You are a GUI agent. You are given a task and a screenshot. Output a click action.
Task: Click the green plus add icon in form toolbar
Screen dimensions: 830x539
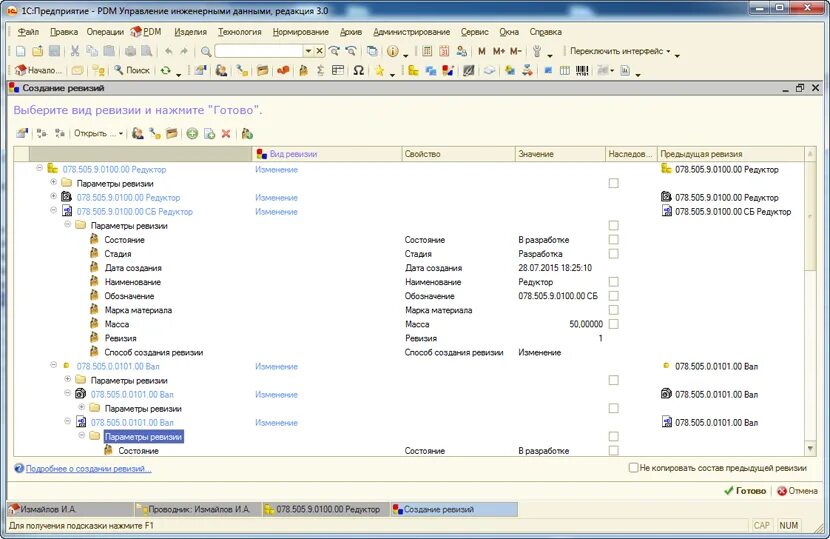coord(192,133)
